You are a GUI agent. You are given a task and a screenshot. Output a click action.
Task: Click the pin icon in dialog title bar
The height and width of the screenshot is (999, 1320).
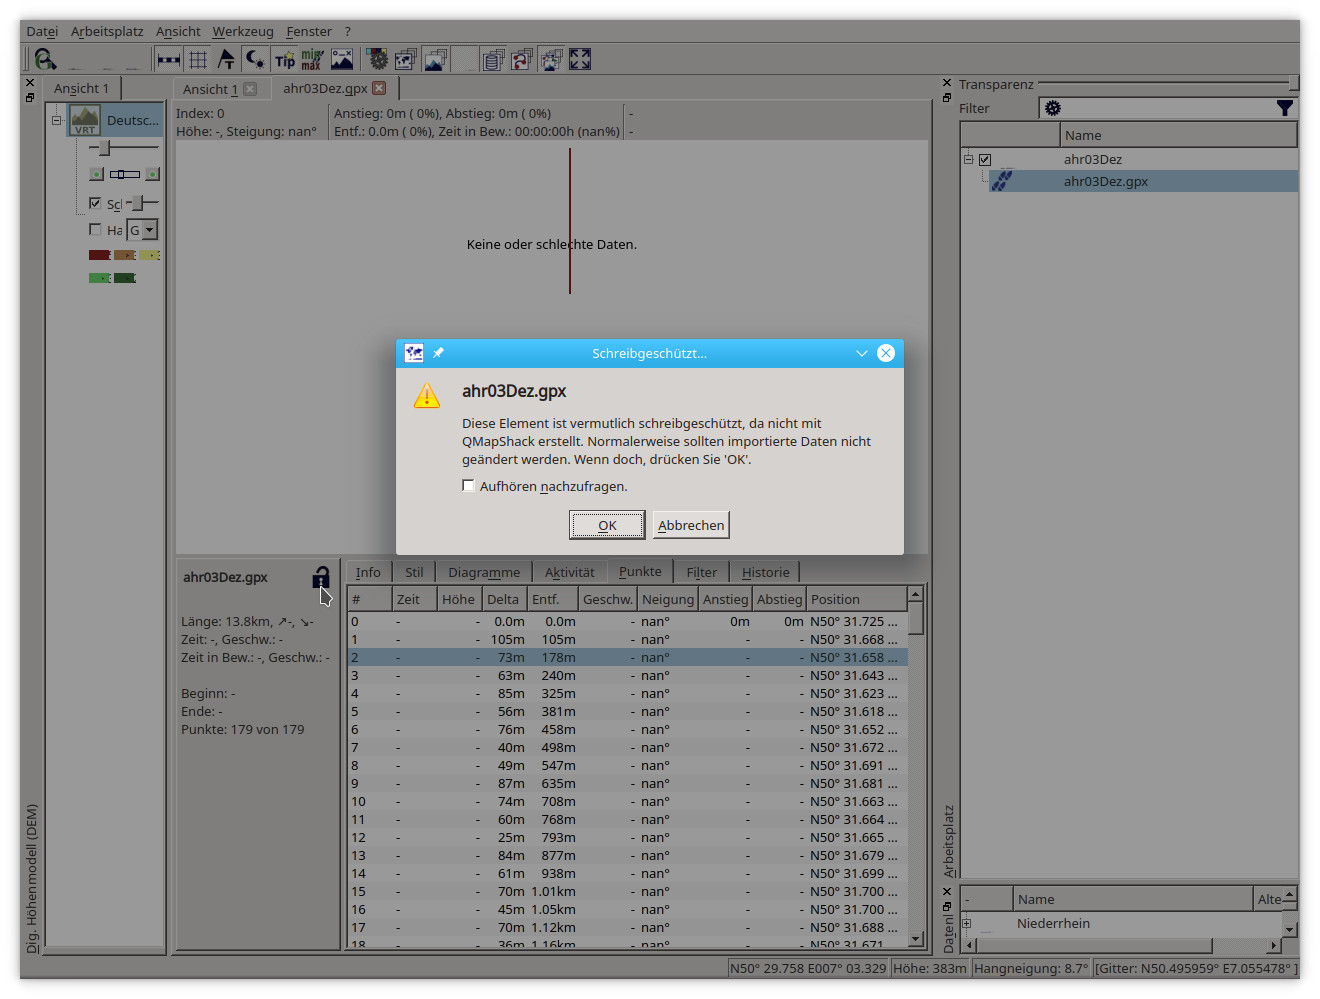tap(438, 353)
